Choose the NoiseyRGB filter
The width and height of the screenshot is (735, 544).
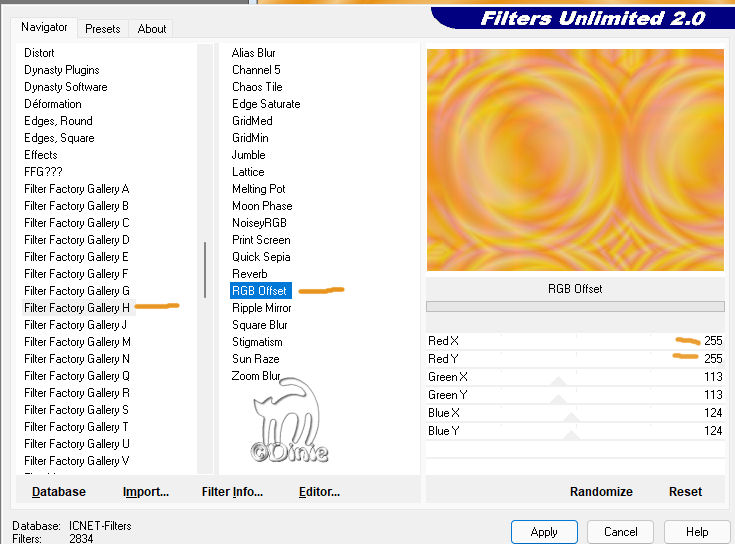click(x=259, y=223)
